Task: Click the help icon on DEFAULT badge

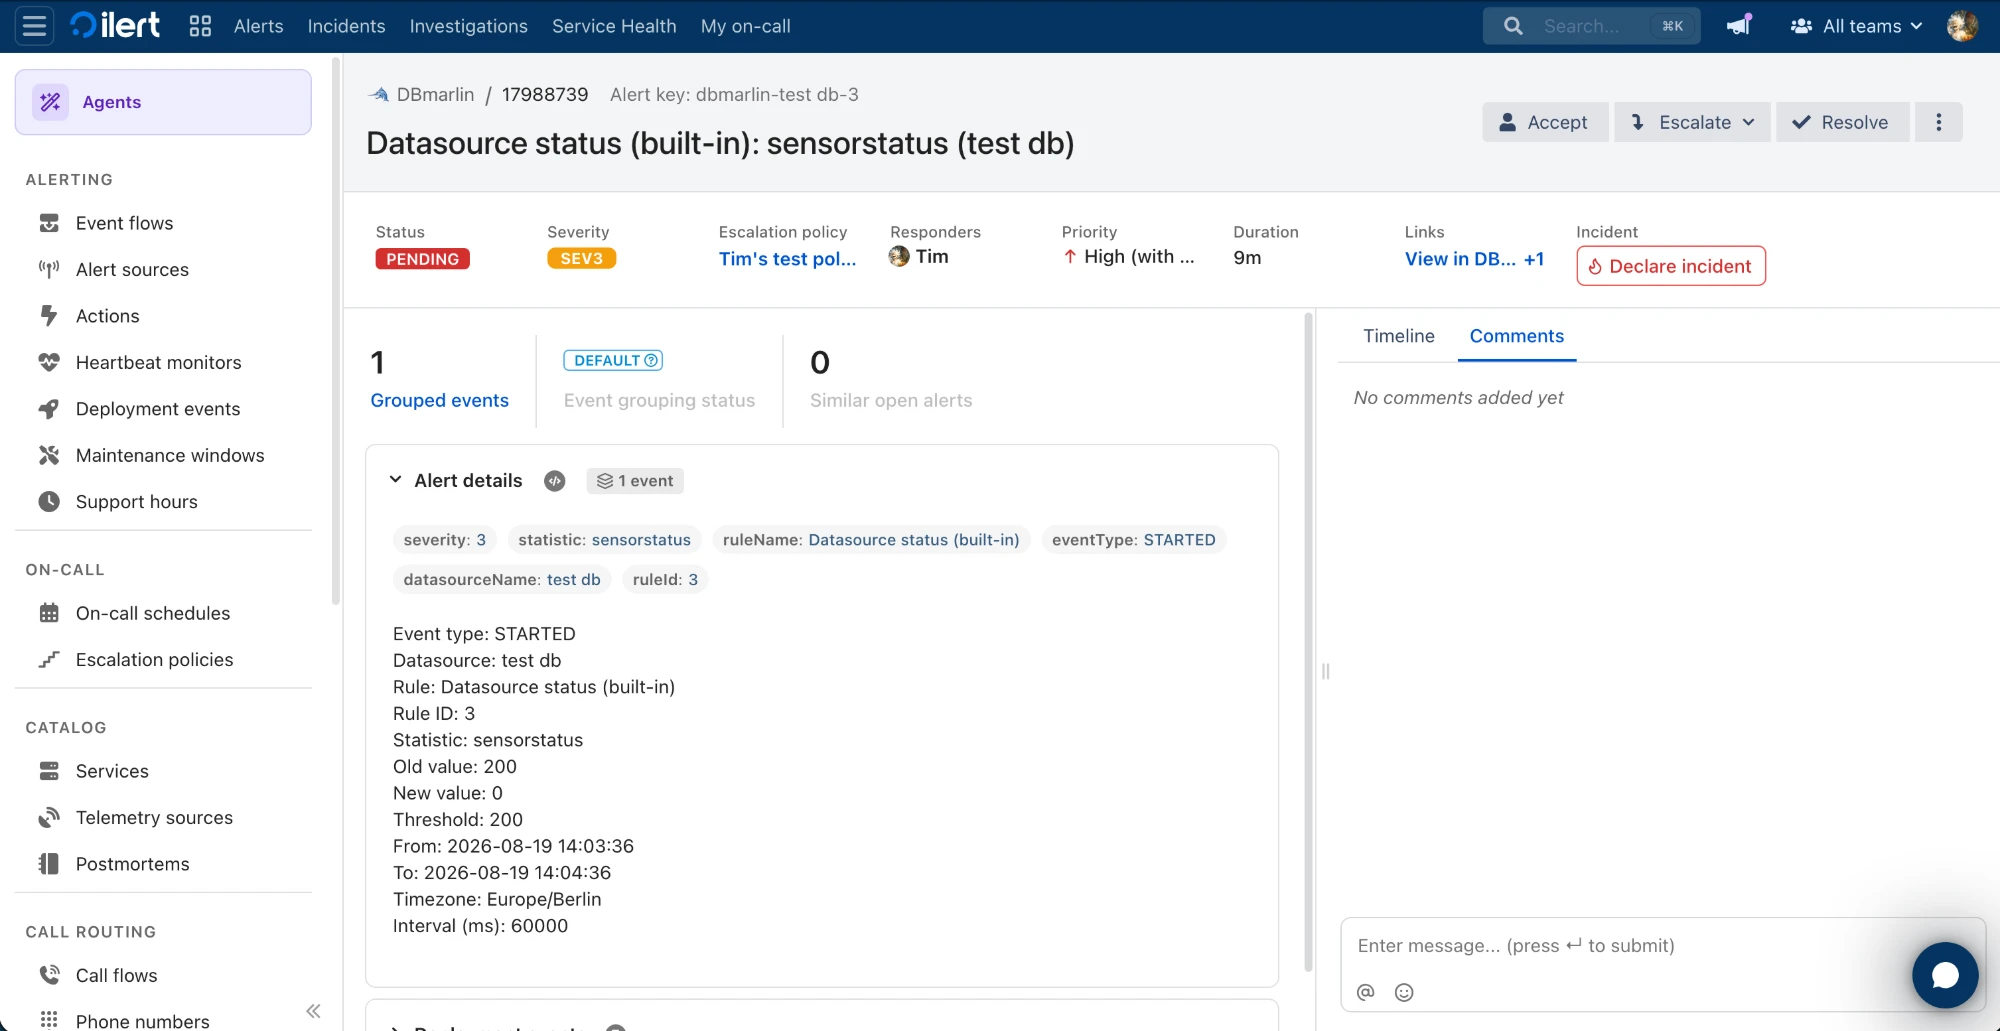Action: tap(651, 361)
